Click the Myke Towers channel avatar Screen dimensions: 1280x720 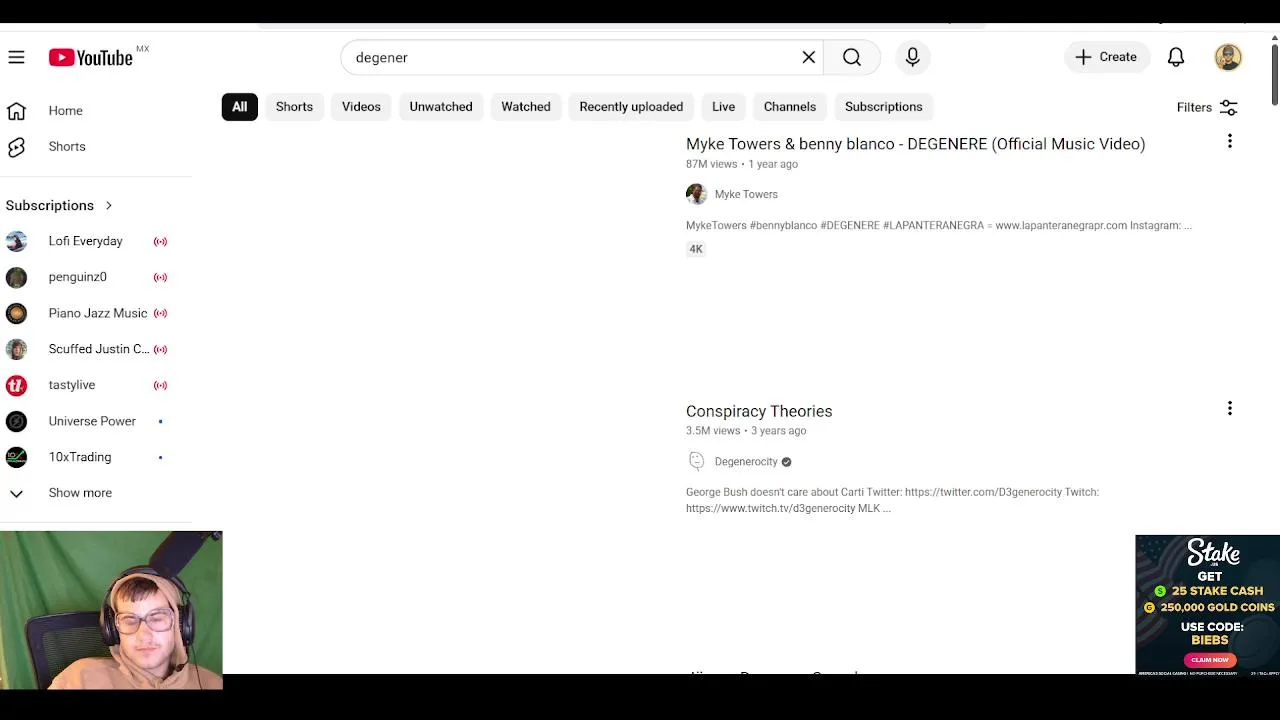pos(696,194)
